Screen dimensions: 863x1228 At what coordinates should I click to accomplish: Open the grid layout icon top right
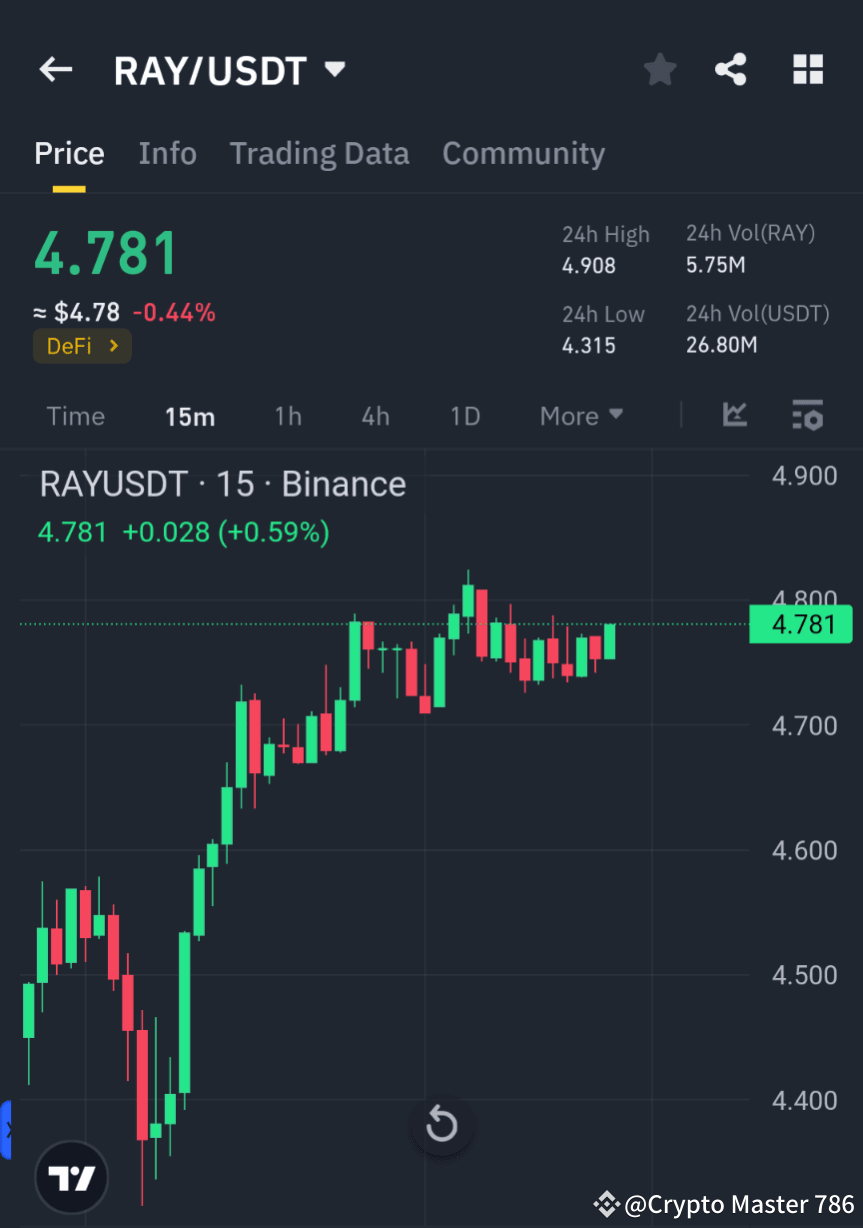tap(807, 69)
